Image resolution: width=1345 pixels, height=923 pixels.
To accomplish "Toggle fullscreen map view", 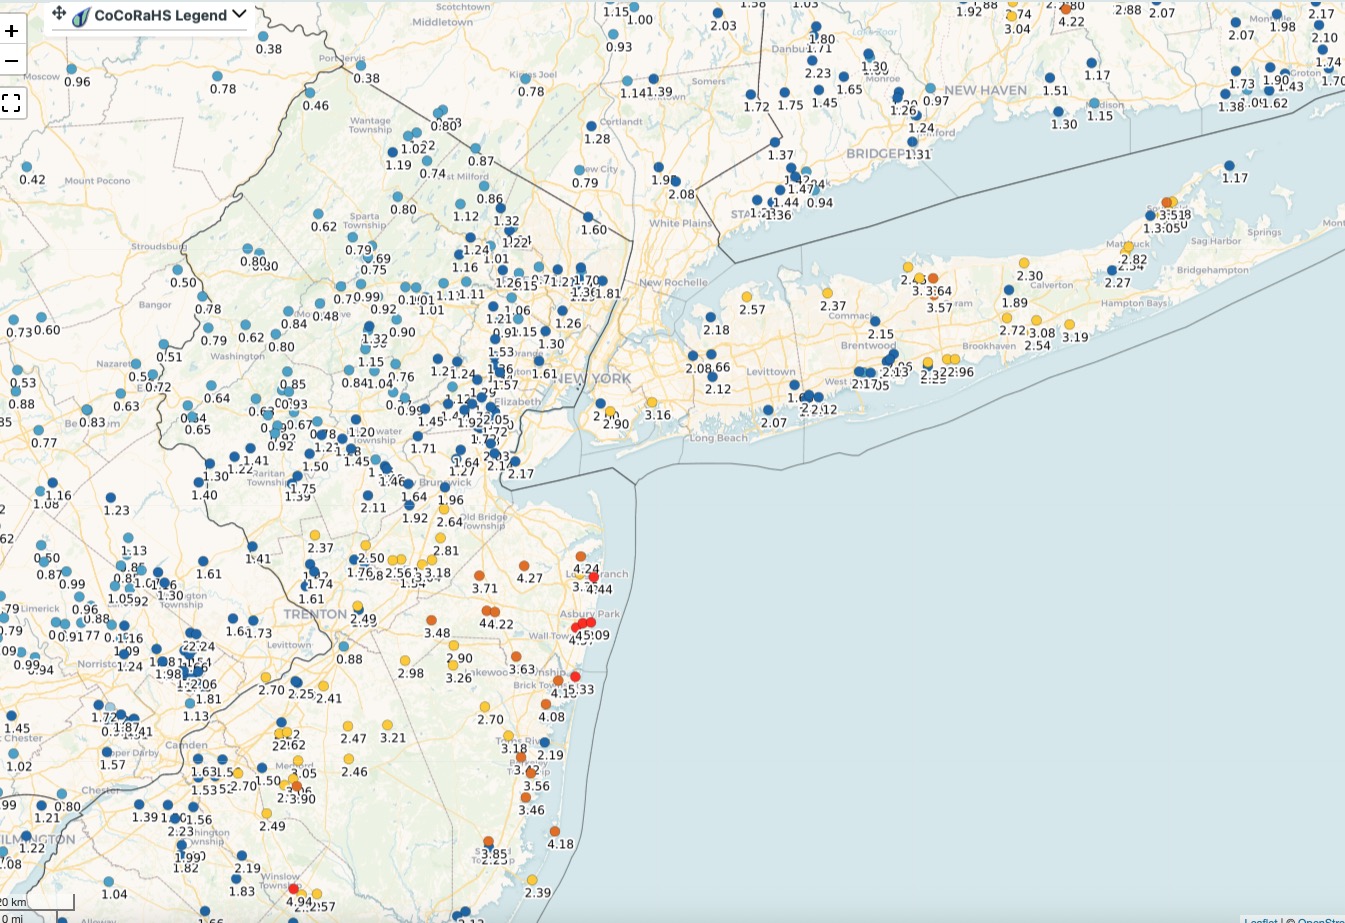I will pos(12,103).
